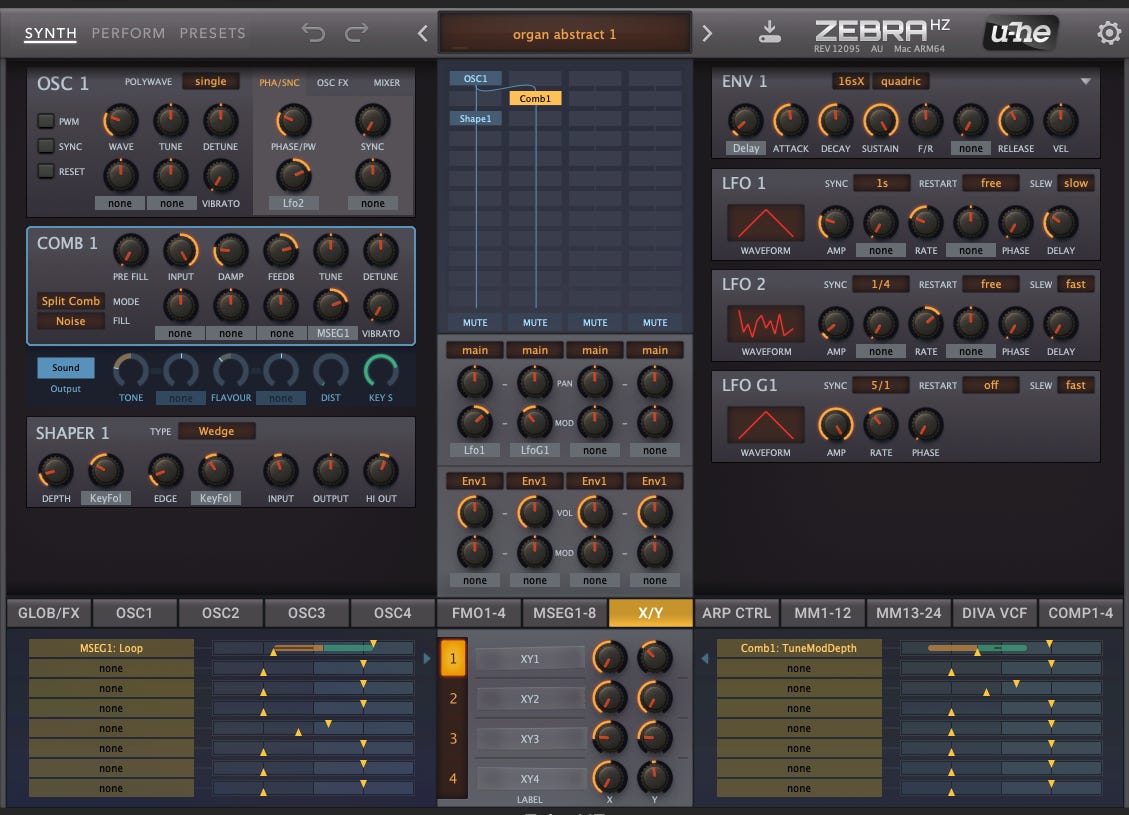Click the MSEG1: Loop target slot
This screenshot has height=815, width=1129.
[111, 648]
